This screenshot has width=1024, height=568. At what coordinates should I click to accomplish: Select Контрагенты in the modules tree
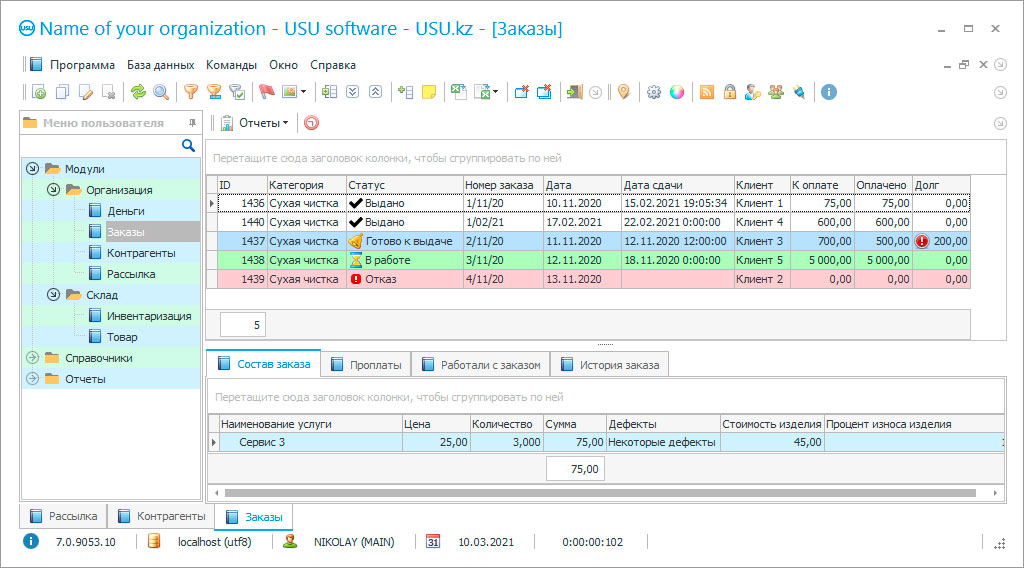point(141,253)
